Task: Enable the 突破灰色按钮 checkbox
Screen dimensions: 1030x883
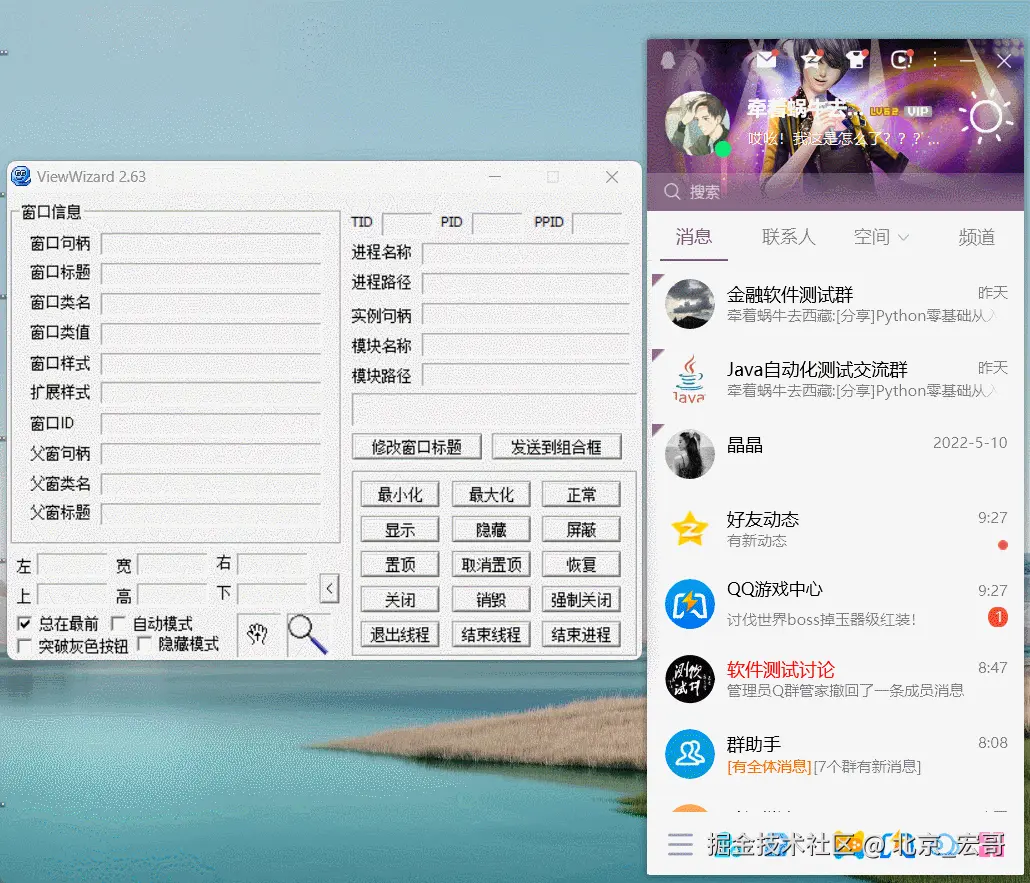Action: [24, 645]
